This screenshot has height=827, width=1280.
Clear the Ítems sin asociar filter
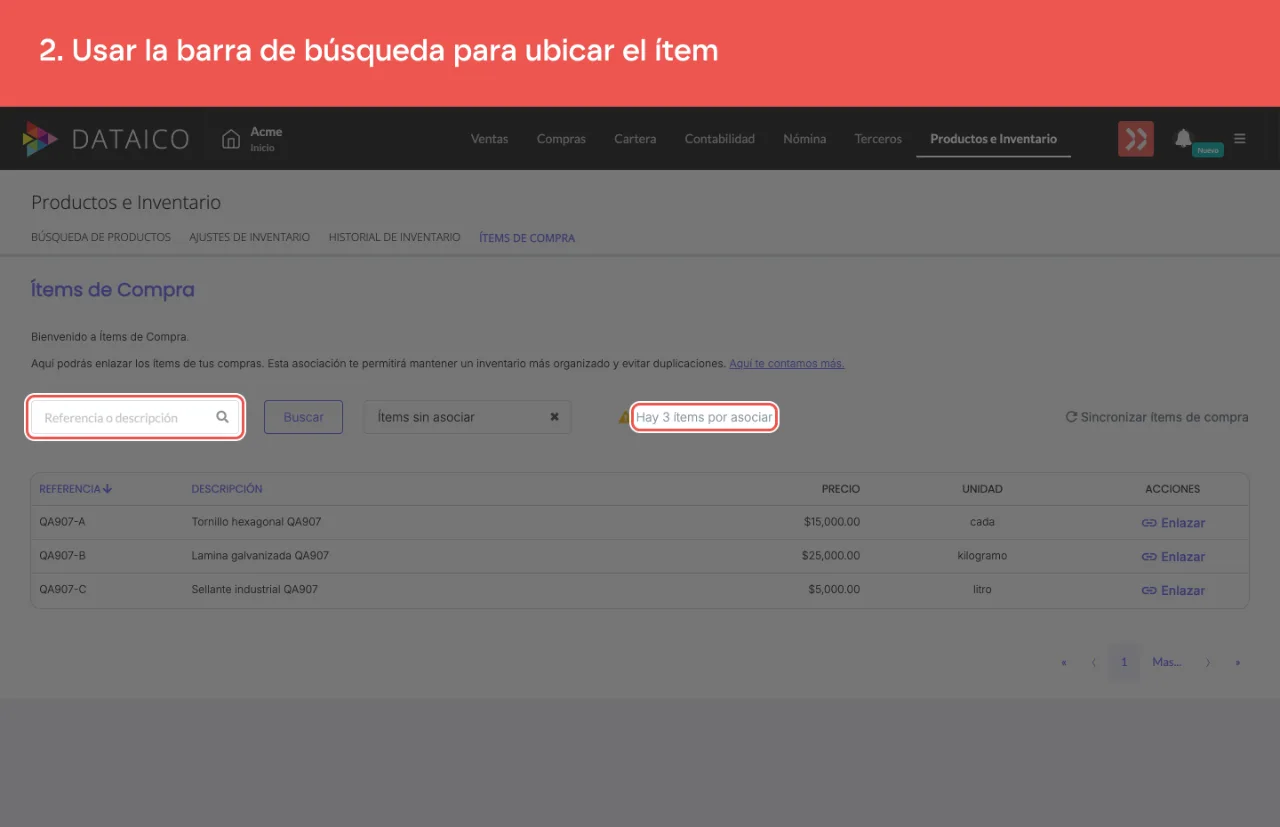pos(554,417)
